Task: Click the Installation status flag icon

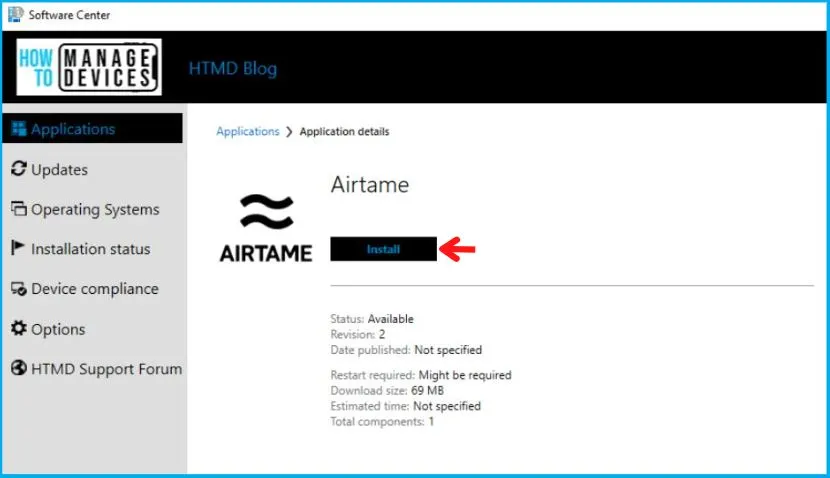Action: (17, 248)
